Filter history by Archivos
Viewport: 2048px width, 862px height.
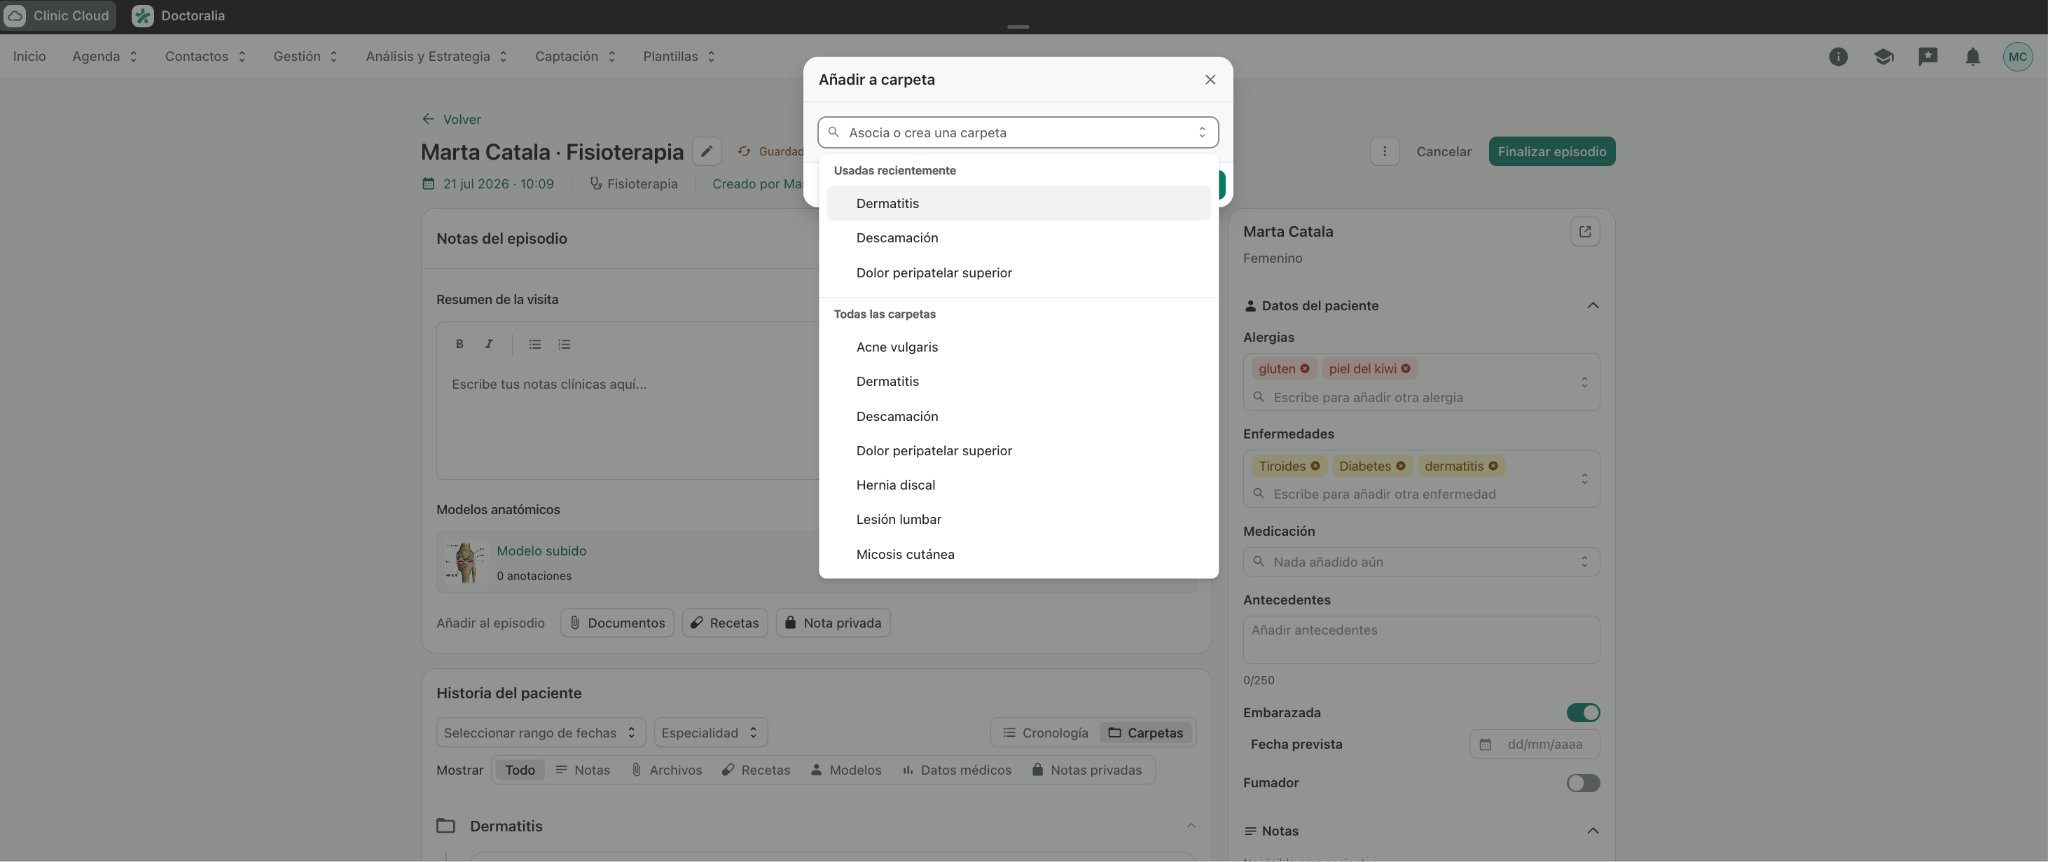[666, 770]
